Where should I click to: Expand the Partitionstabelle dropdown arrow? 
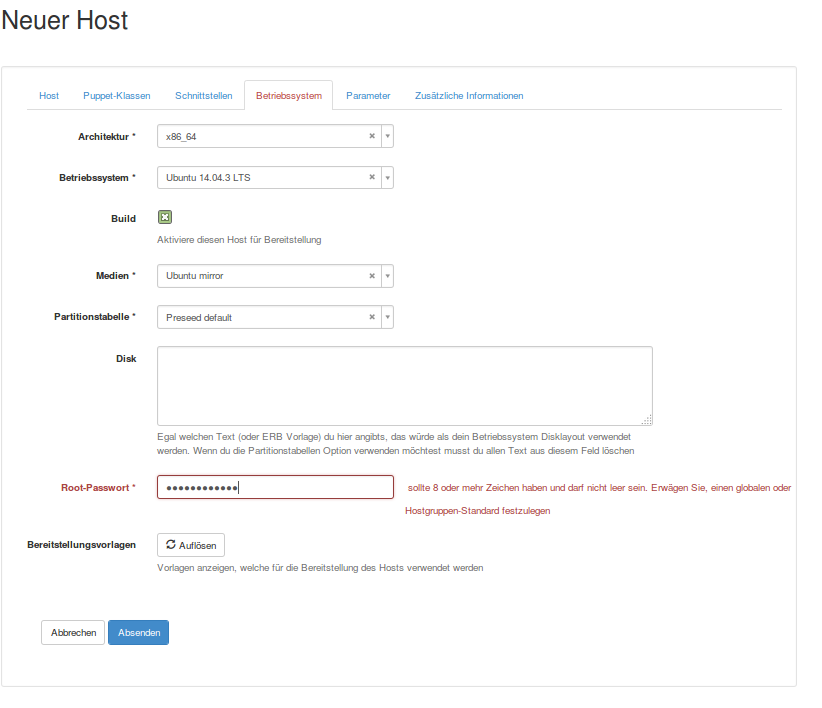pyautogui.click(x=387, y=318)
